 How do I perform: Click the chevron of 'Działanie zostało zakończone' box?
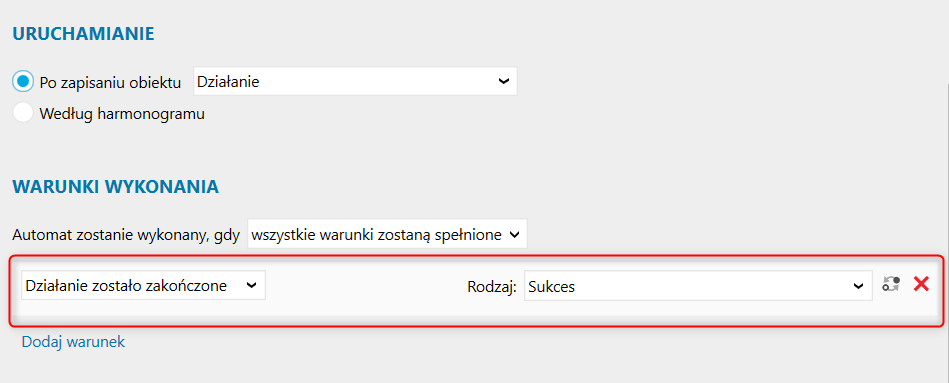coord(251,286)
